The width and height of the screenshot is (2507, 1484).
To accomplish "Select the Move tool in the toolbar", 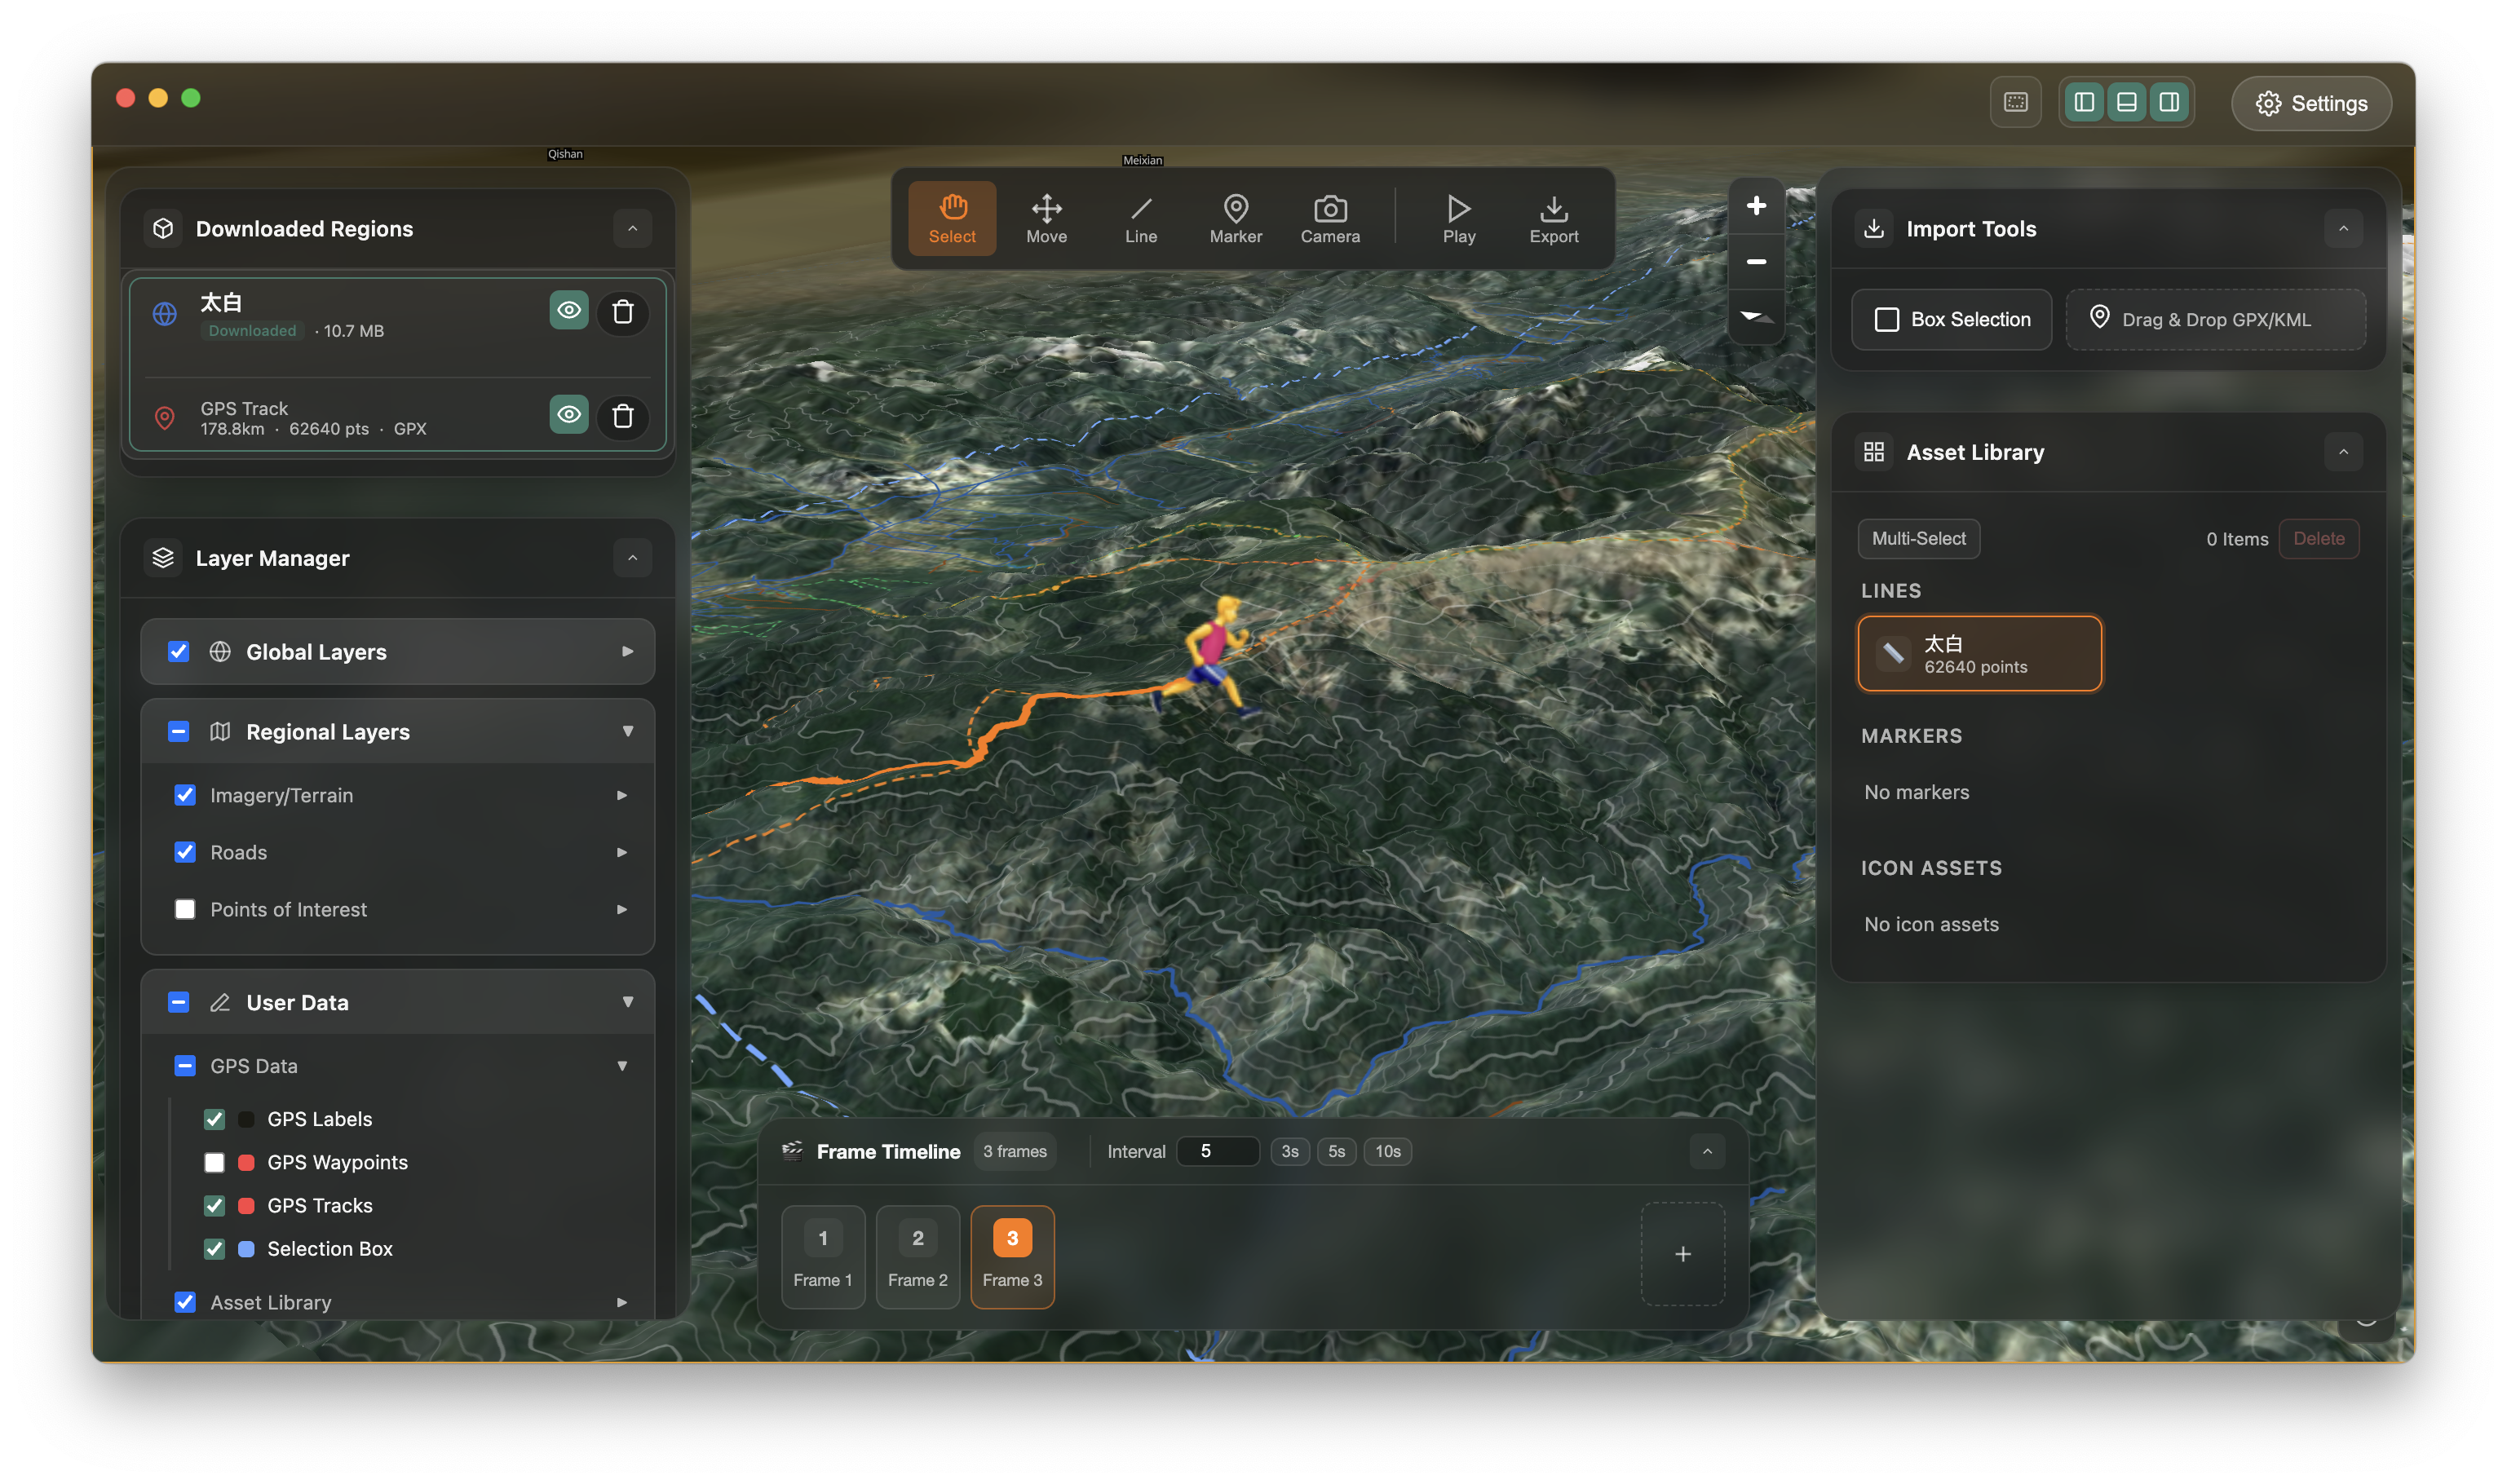I will click(1046, 218).
